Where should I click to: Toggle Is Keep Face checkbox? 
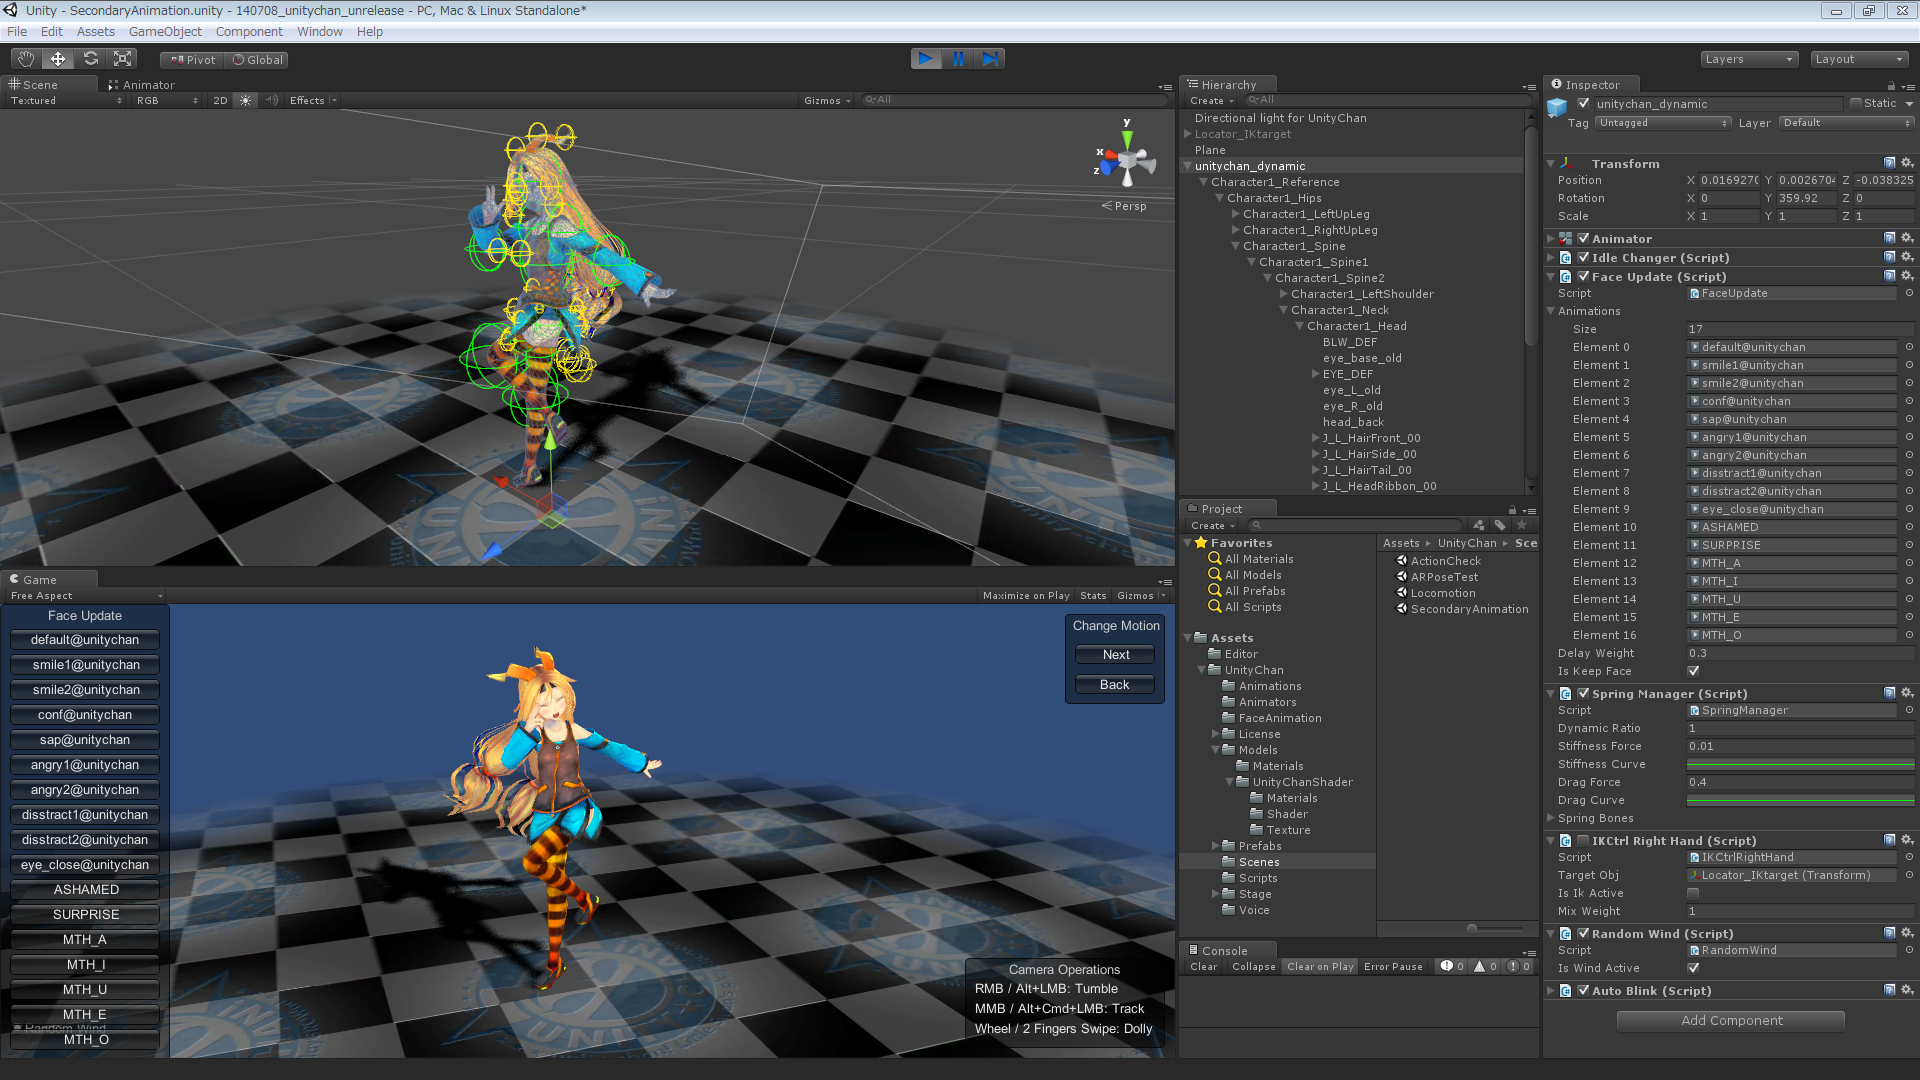pyautogui.click(x=1693, y=672)
